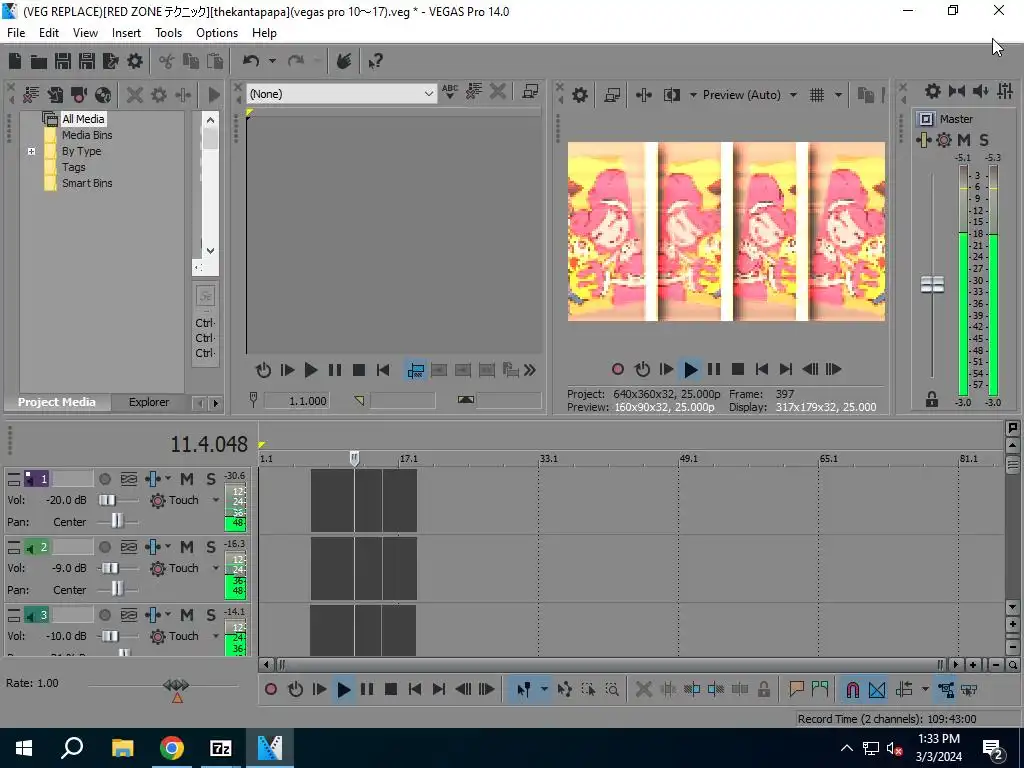Image resolution: width=1024 pixels, height=768 pixels.
Task: Arm track 1 for record
Action: tap(104, 479)
